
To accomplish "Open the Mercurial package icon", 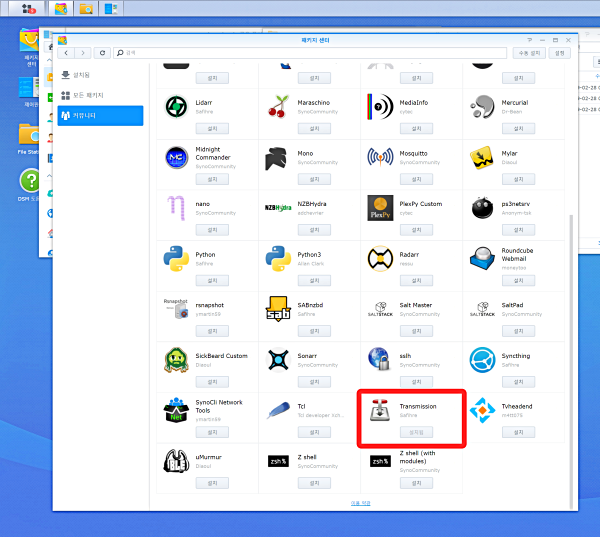I will (482, 106).
